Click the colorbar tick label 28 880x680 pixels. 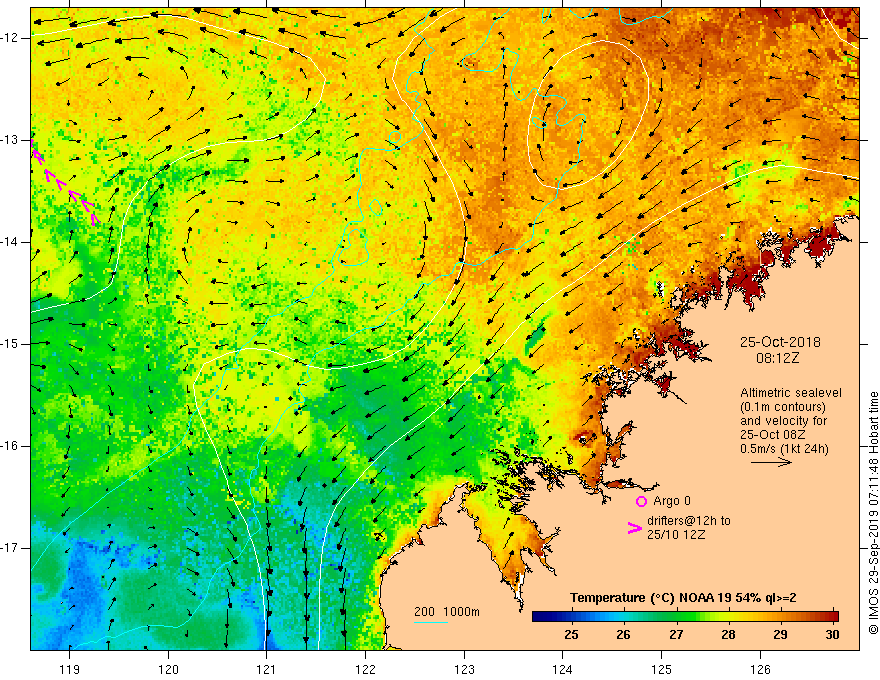coord(728,635)
